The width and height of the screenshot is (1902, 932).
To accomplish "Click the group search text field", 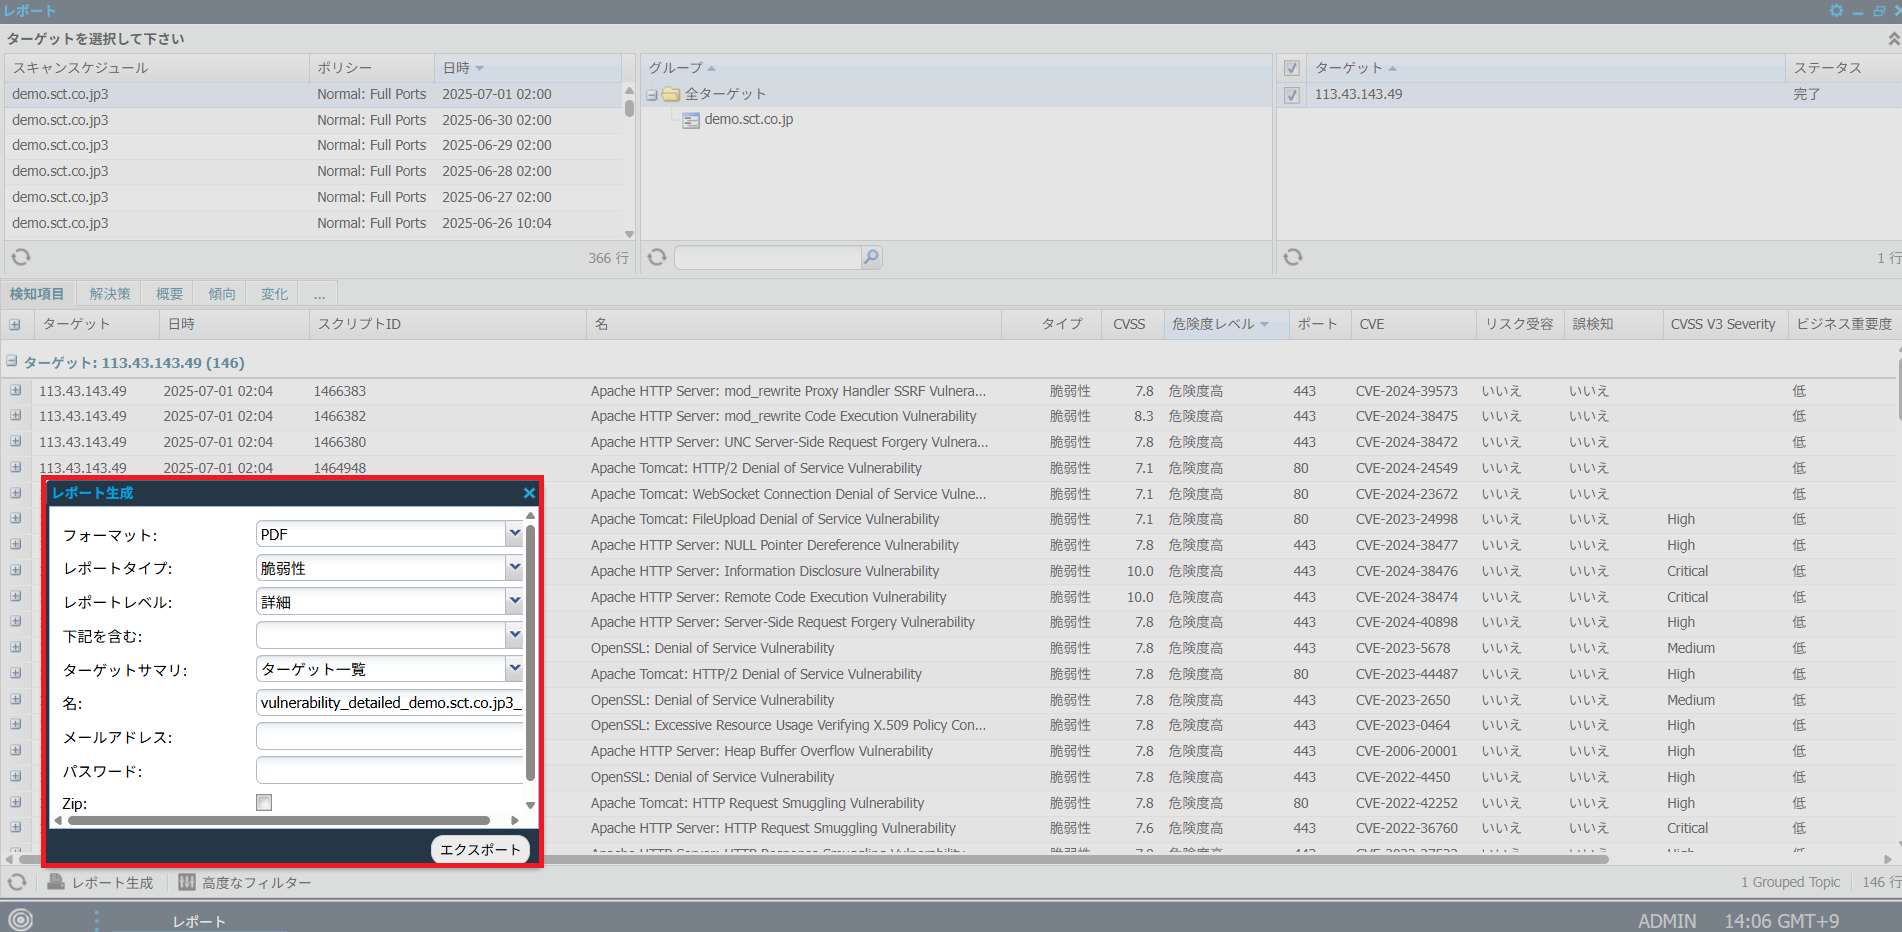I will (767, 258).
